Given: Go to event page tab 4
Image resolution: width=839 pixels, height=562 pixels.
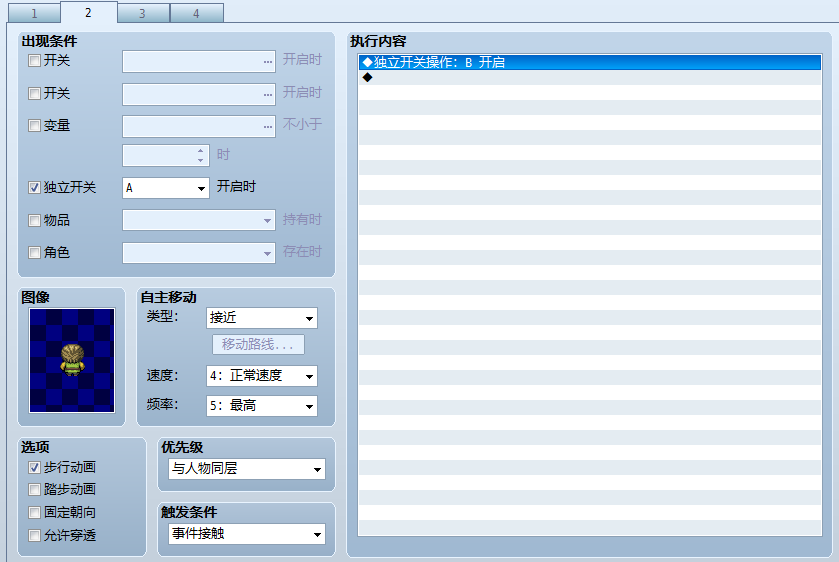Looking at the screenshot, I should (x=196, y=13).
